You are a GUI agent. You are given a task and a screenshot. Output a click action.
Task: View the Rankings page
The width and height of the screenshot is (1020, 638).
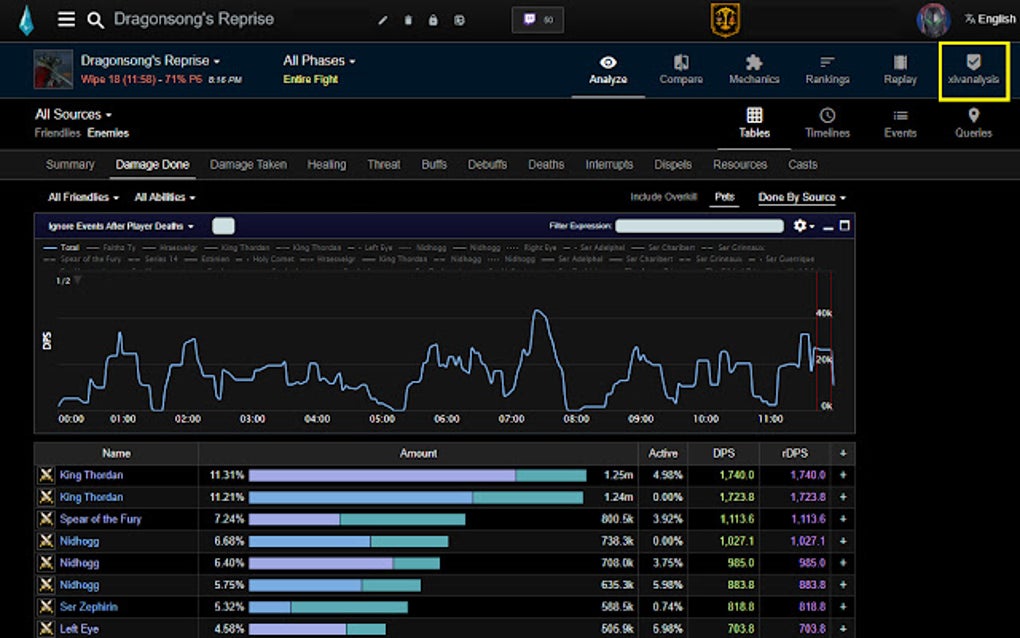pos(827,70)
